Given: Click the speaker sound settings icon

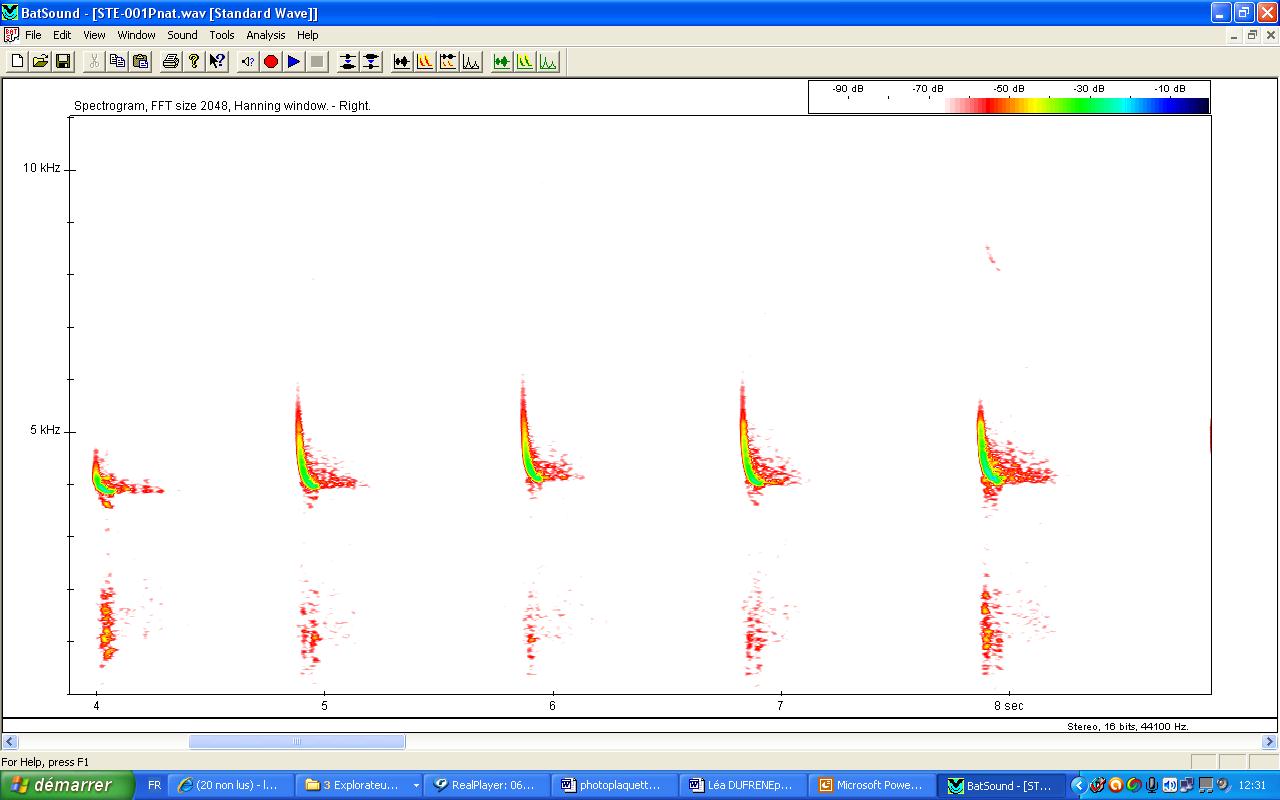Looking at the screenshot, I should coord(248,62).
